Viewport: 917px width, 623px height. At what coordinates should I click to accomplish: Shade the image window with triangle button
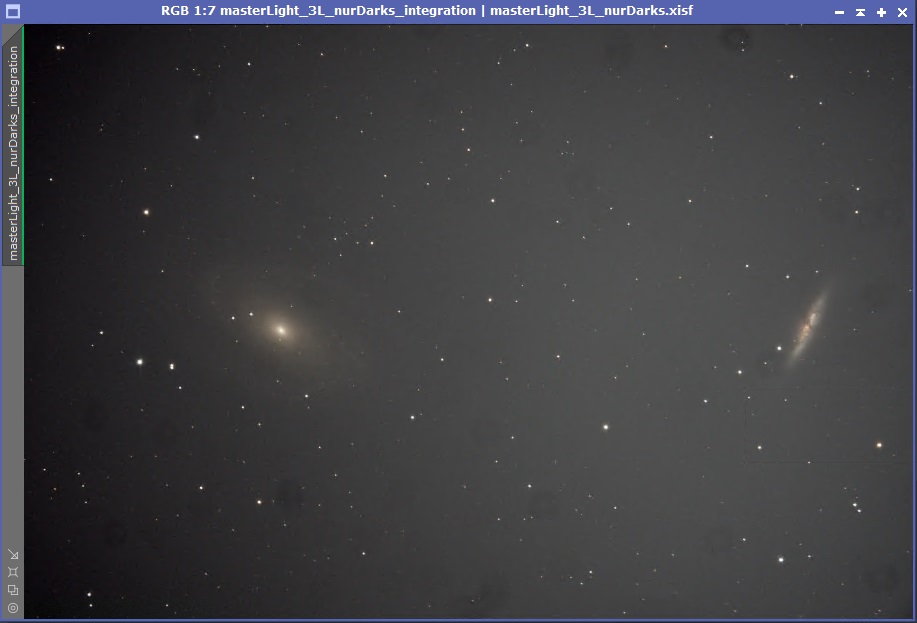860,12
